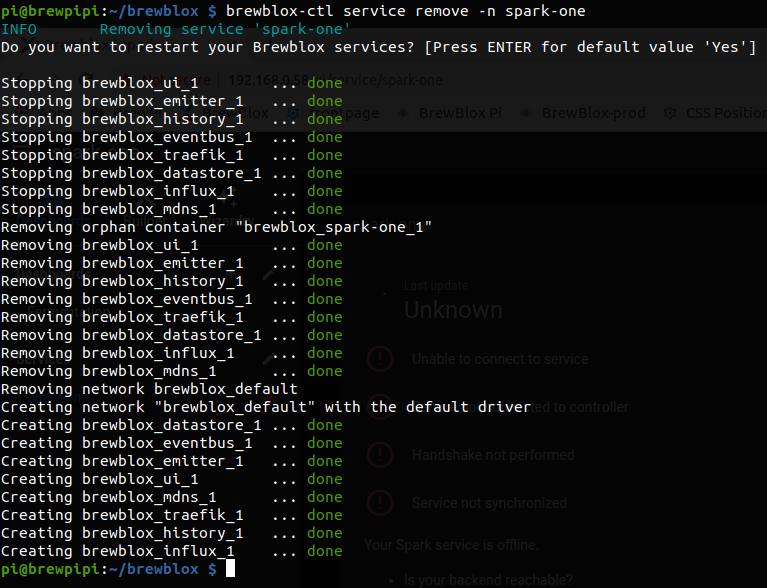The image size is (767, 588).
Task: Click the browser address showing 192.168.0.58
Action: coord(335,80)
